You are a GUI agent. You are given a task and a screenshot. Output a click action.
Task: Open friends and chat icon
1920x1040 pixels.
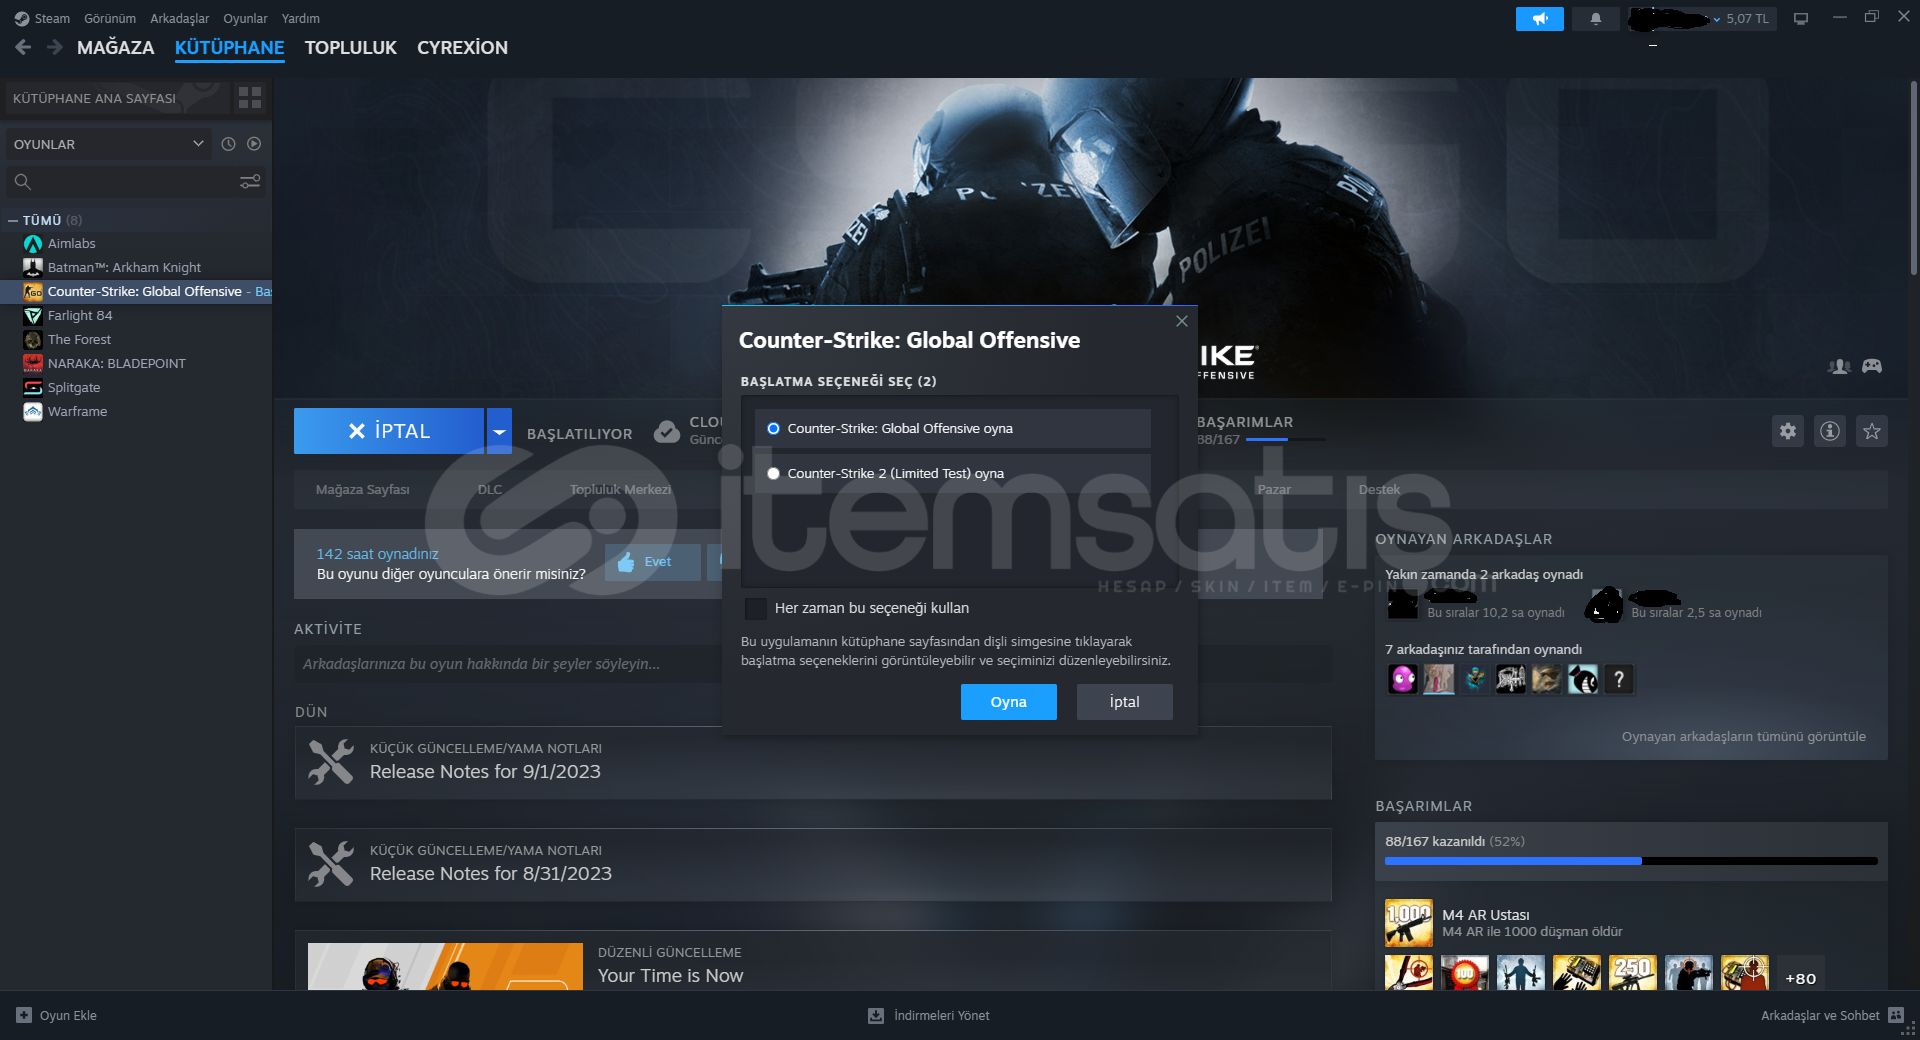pyautogui.click(x=1896, y=1015)
